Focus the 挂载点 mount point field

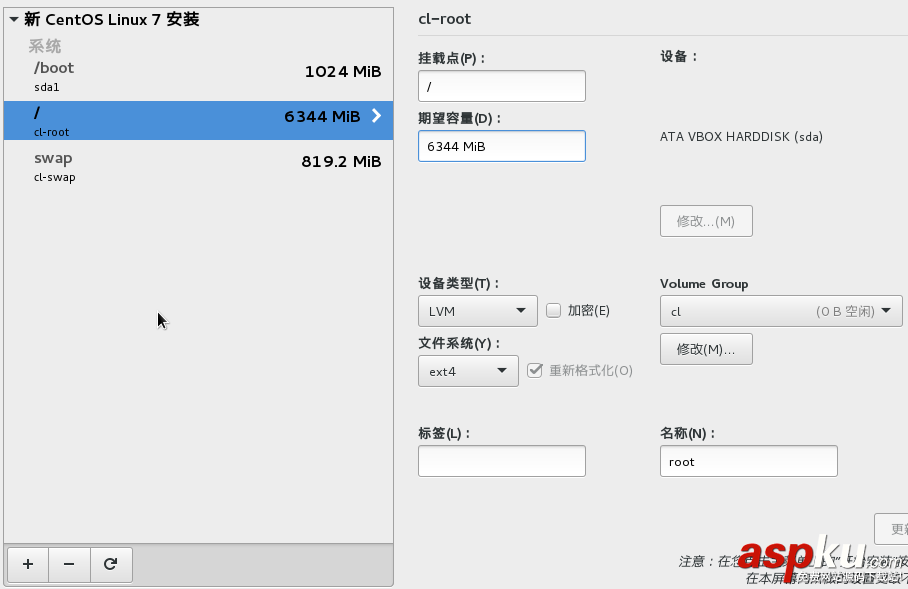pos(501,86)
